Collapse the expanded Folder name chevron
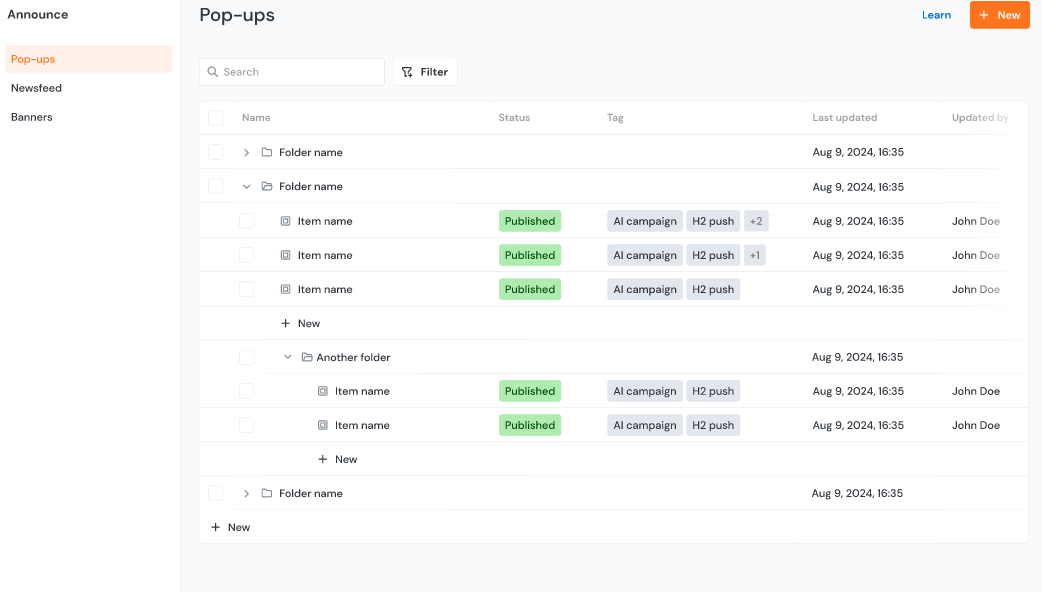The image size is (1042, 592). (247, 187)
